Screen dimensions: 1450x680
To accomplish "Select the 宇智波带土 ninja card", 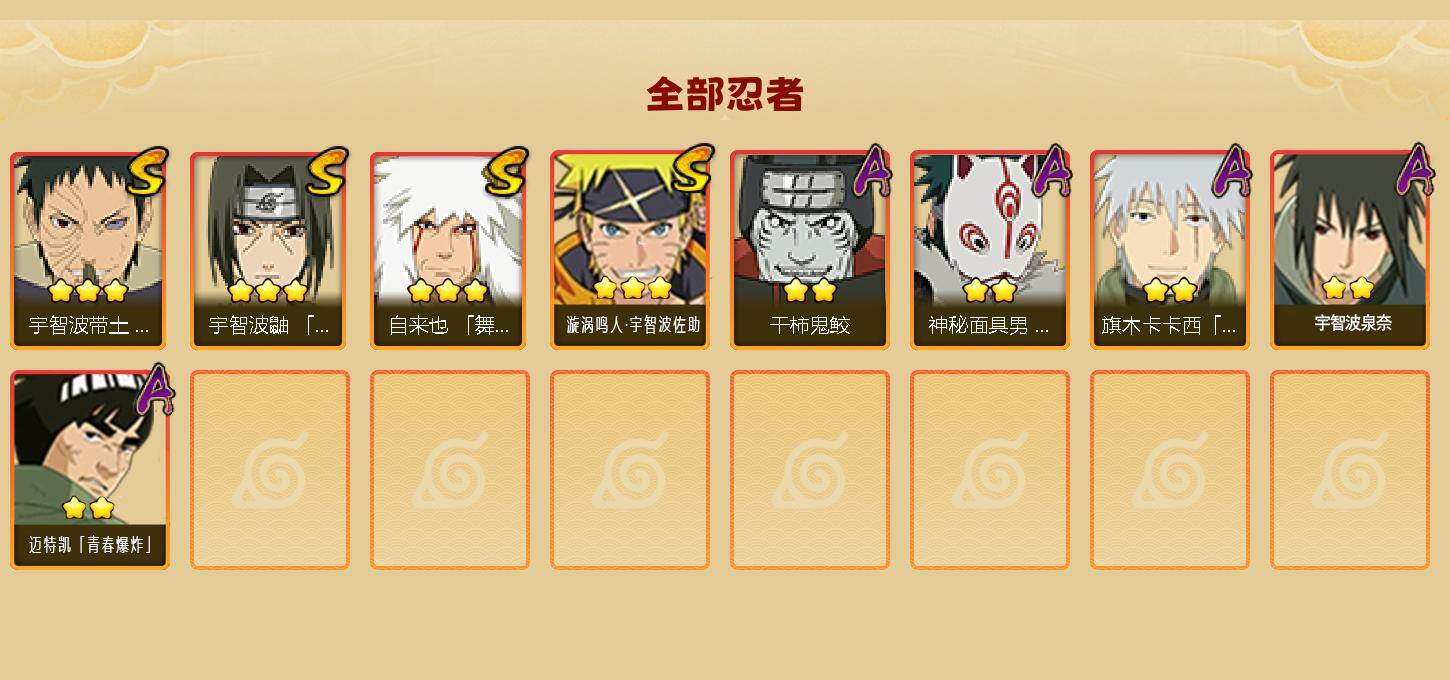I will tap(88, 250).
